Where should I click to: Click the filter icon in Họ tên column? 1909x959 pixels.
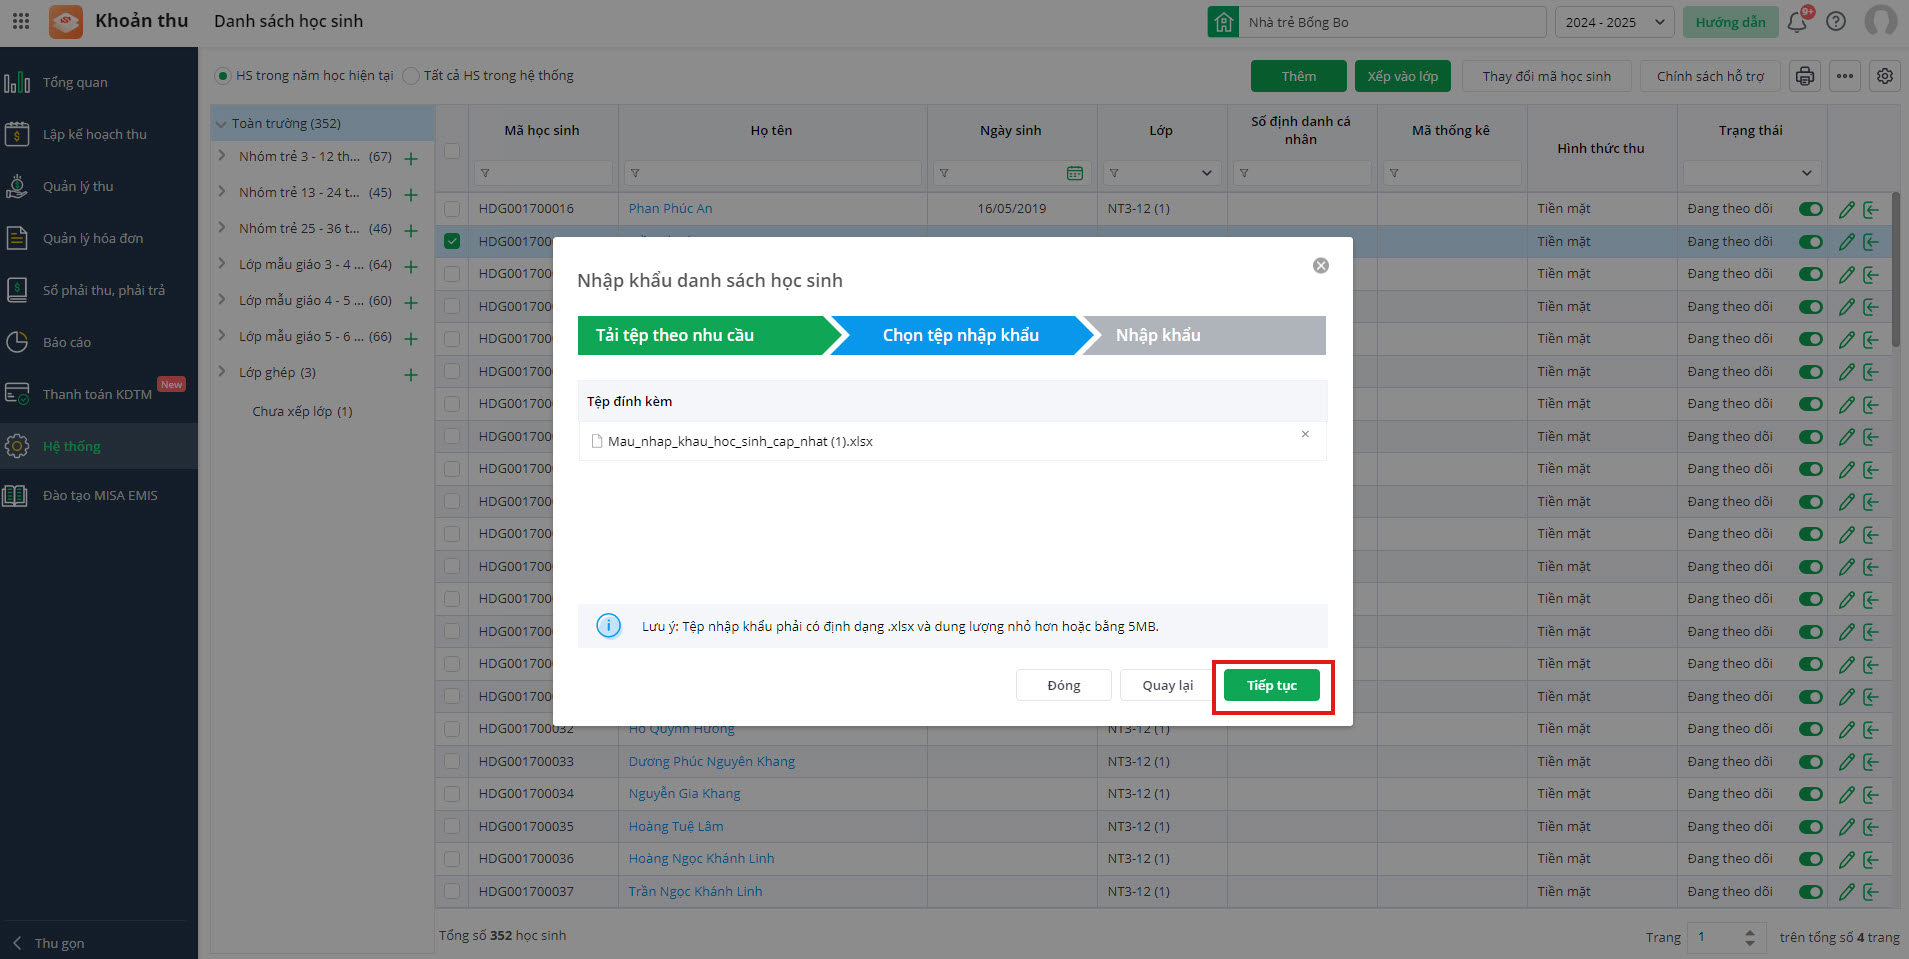click(635, 173)
